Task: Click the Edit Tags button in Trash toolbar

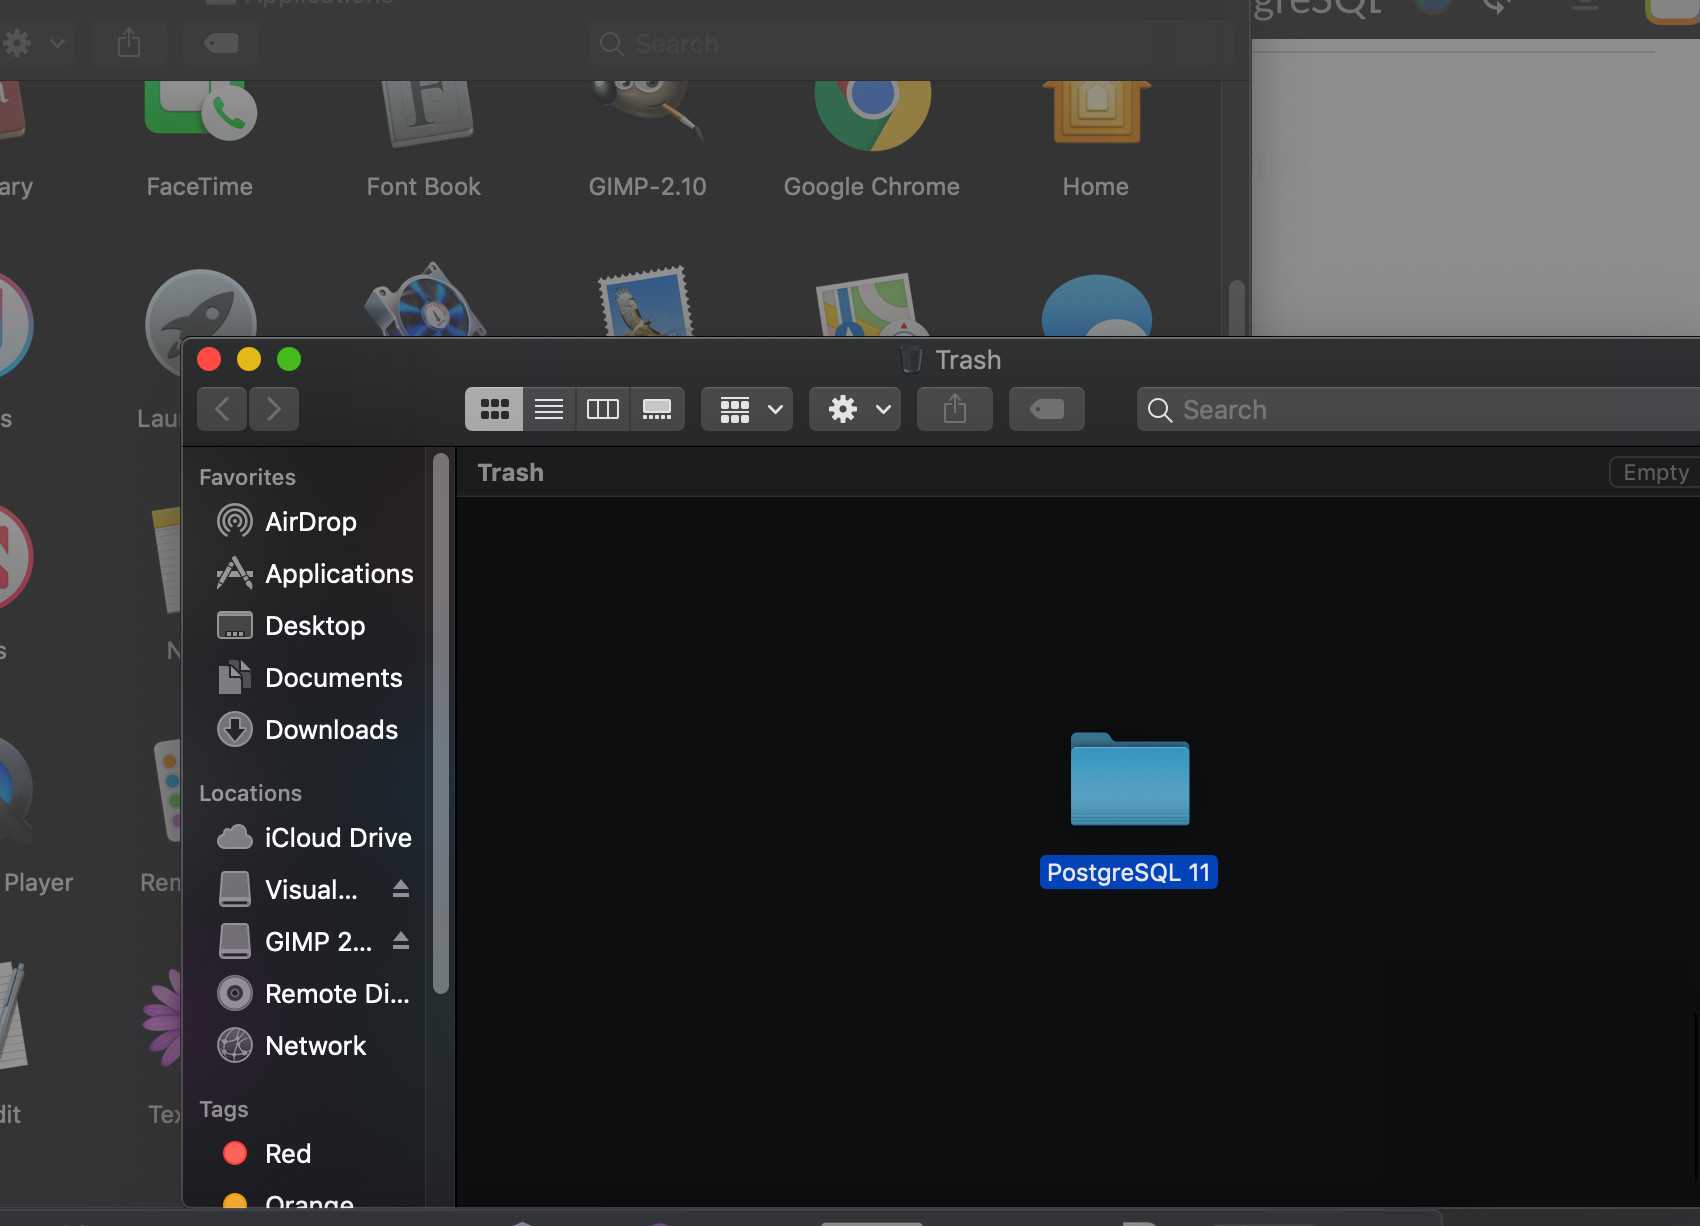Action: click(1046, 409)
